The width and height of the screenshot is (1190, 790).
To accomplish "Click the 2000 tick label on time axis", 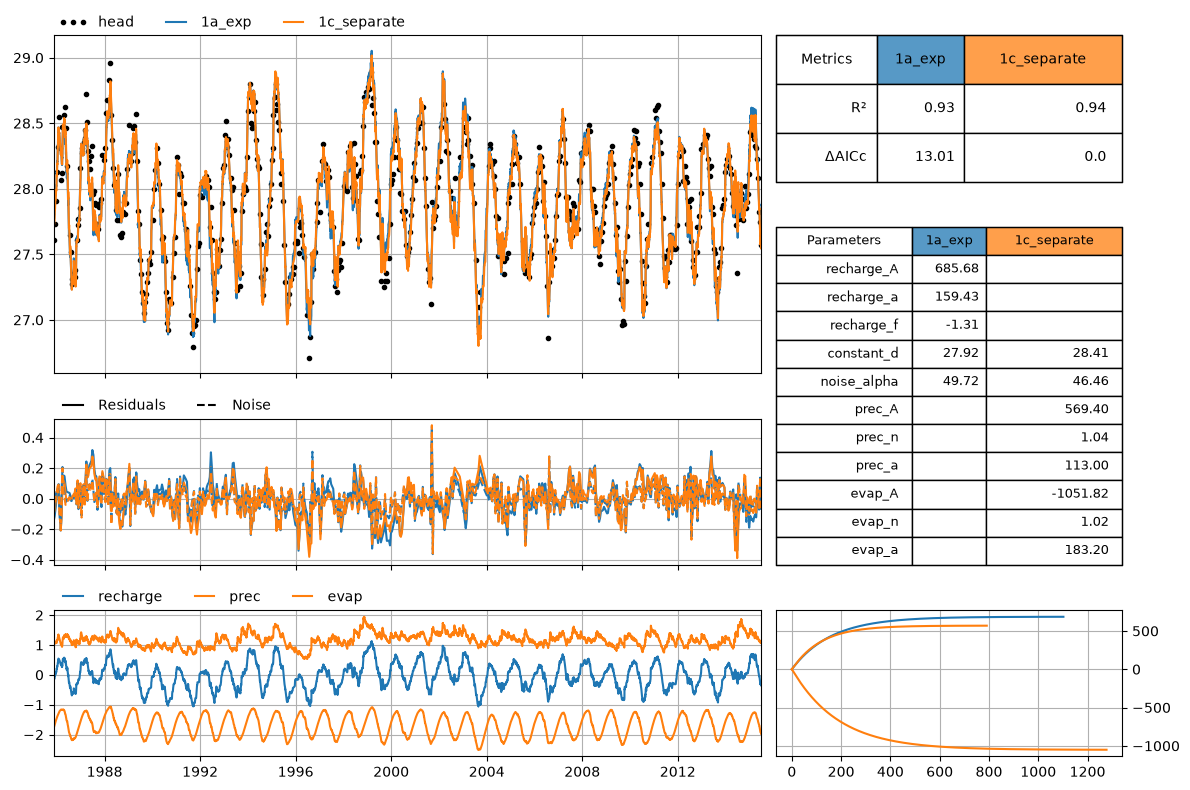I will click(392, 772).
